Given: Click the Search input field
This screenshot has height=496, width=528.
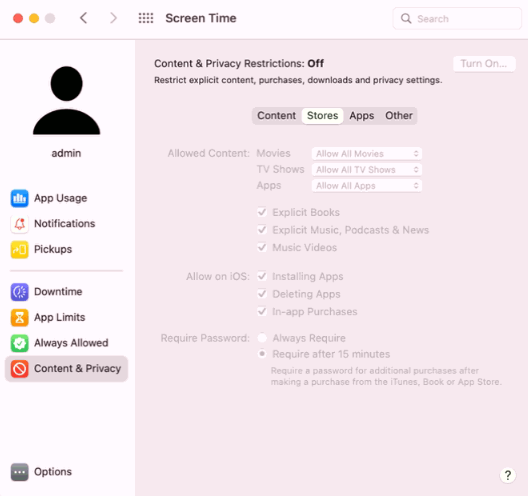Looking at the screenshot, I should [457, 19].
